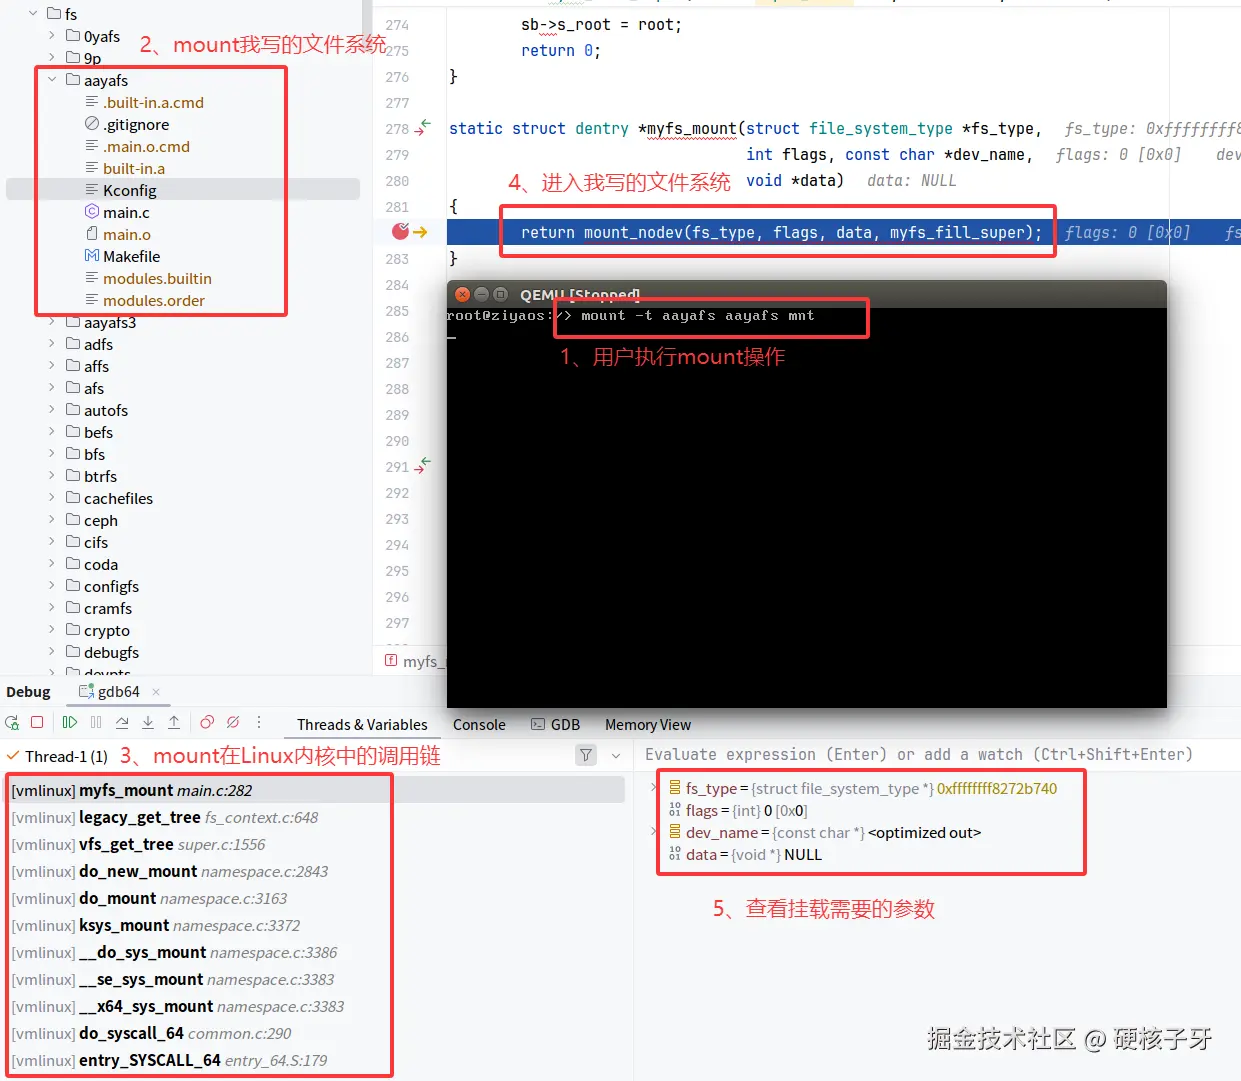Step into the function call
The image size is (1241, 1081).
148,722
